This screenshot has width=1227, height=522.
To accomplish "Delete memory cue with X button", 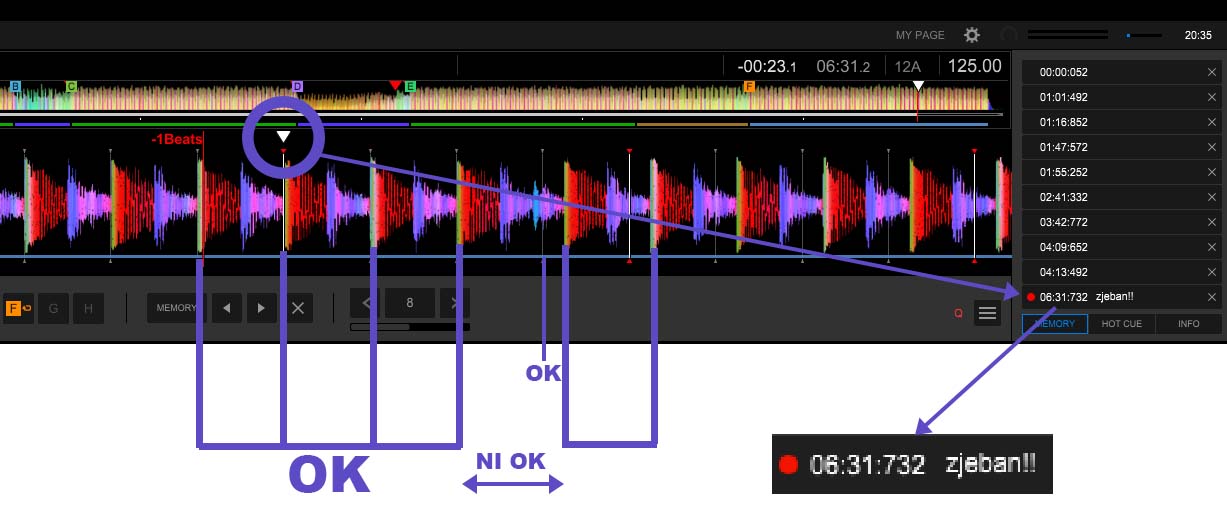I will pos(297,308).
